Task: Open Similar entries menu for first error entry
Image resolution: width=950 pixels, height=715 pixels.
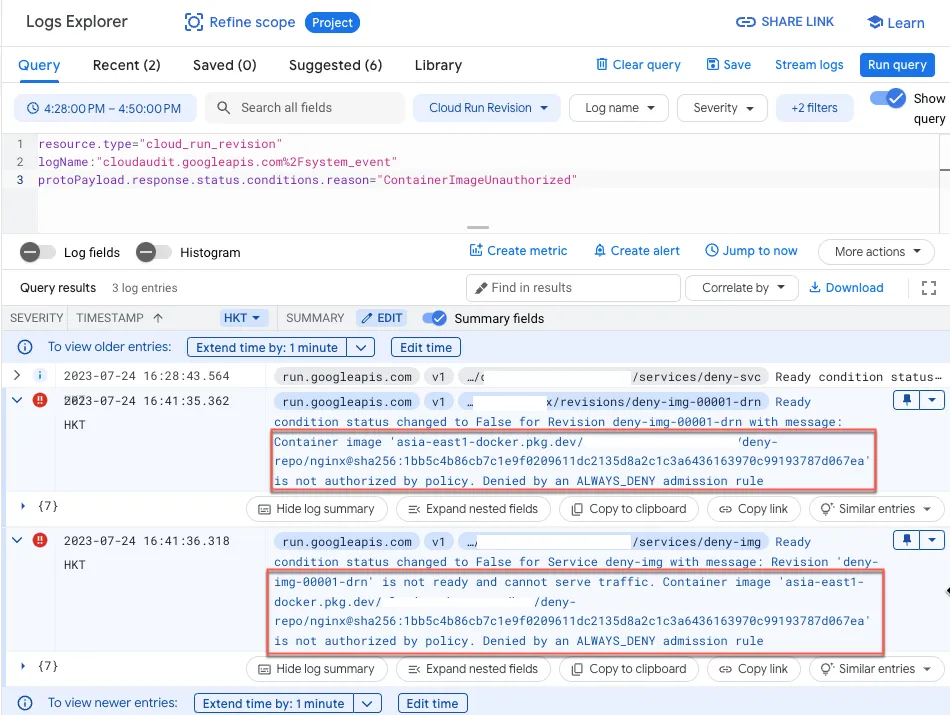Action: point(876,509)
